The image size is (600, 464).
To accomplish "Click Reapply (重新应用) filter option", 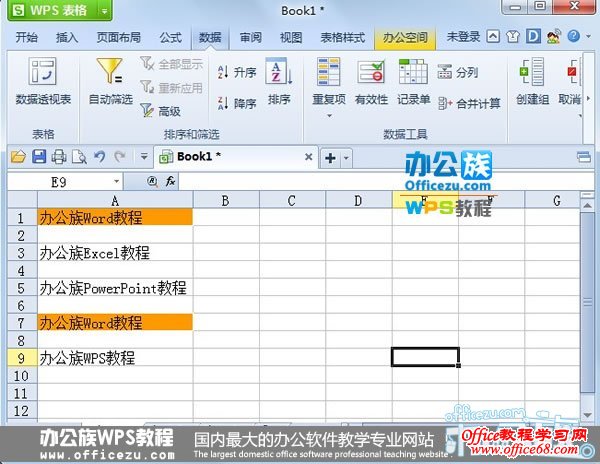I will pos(171,88).
